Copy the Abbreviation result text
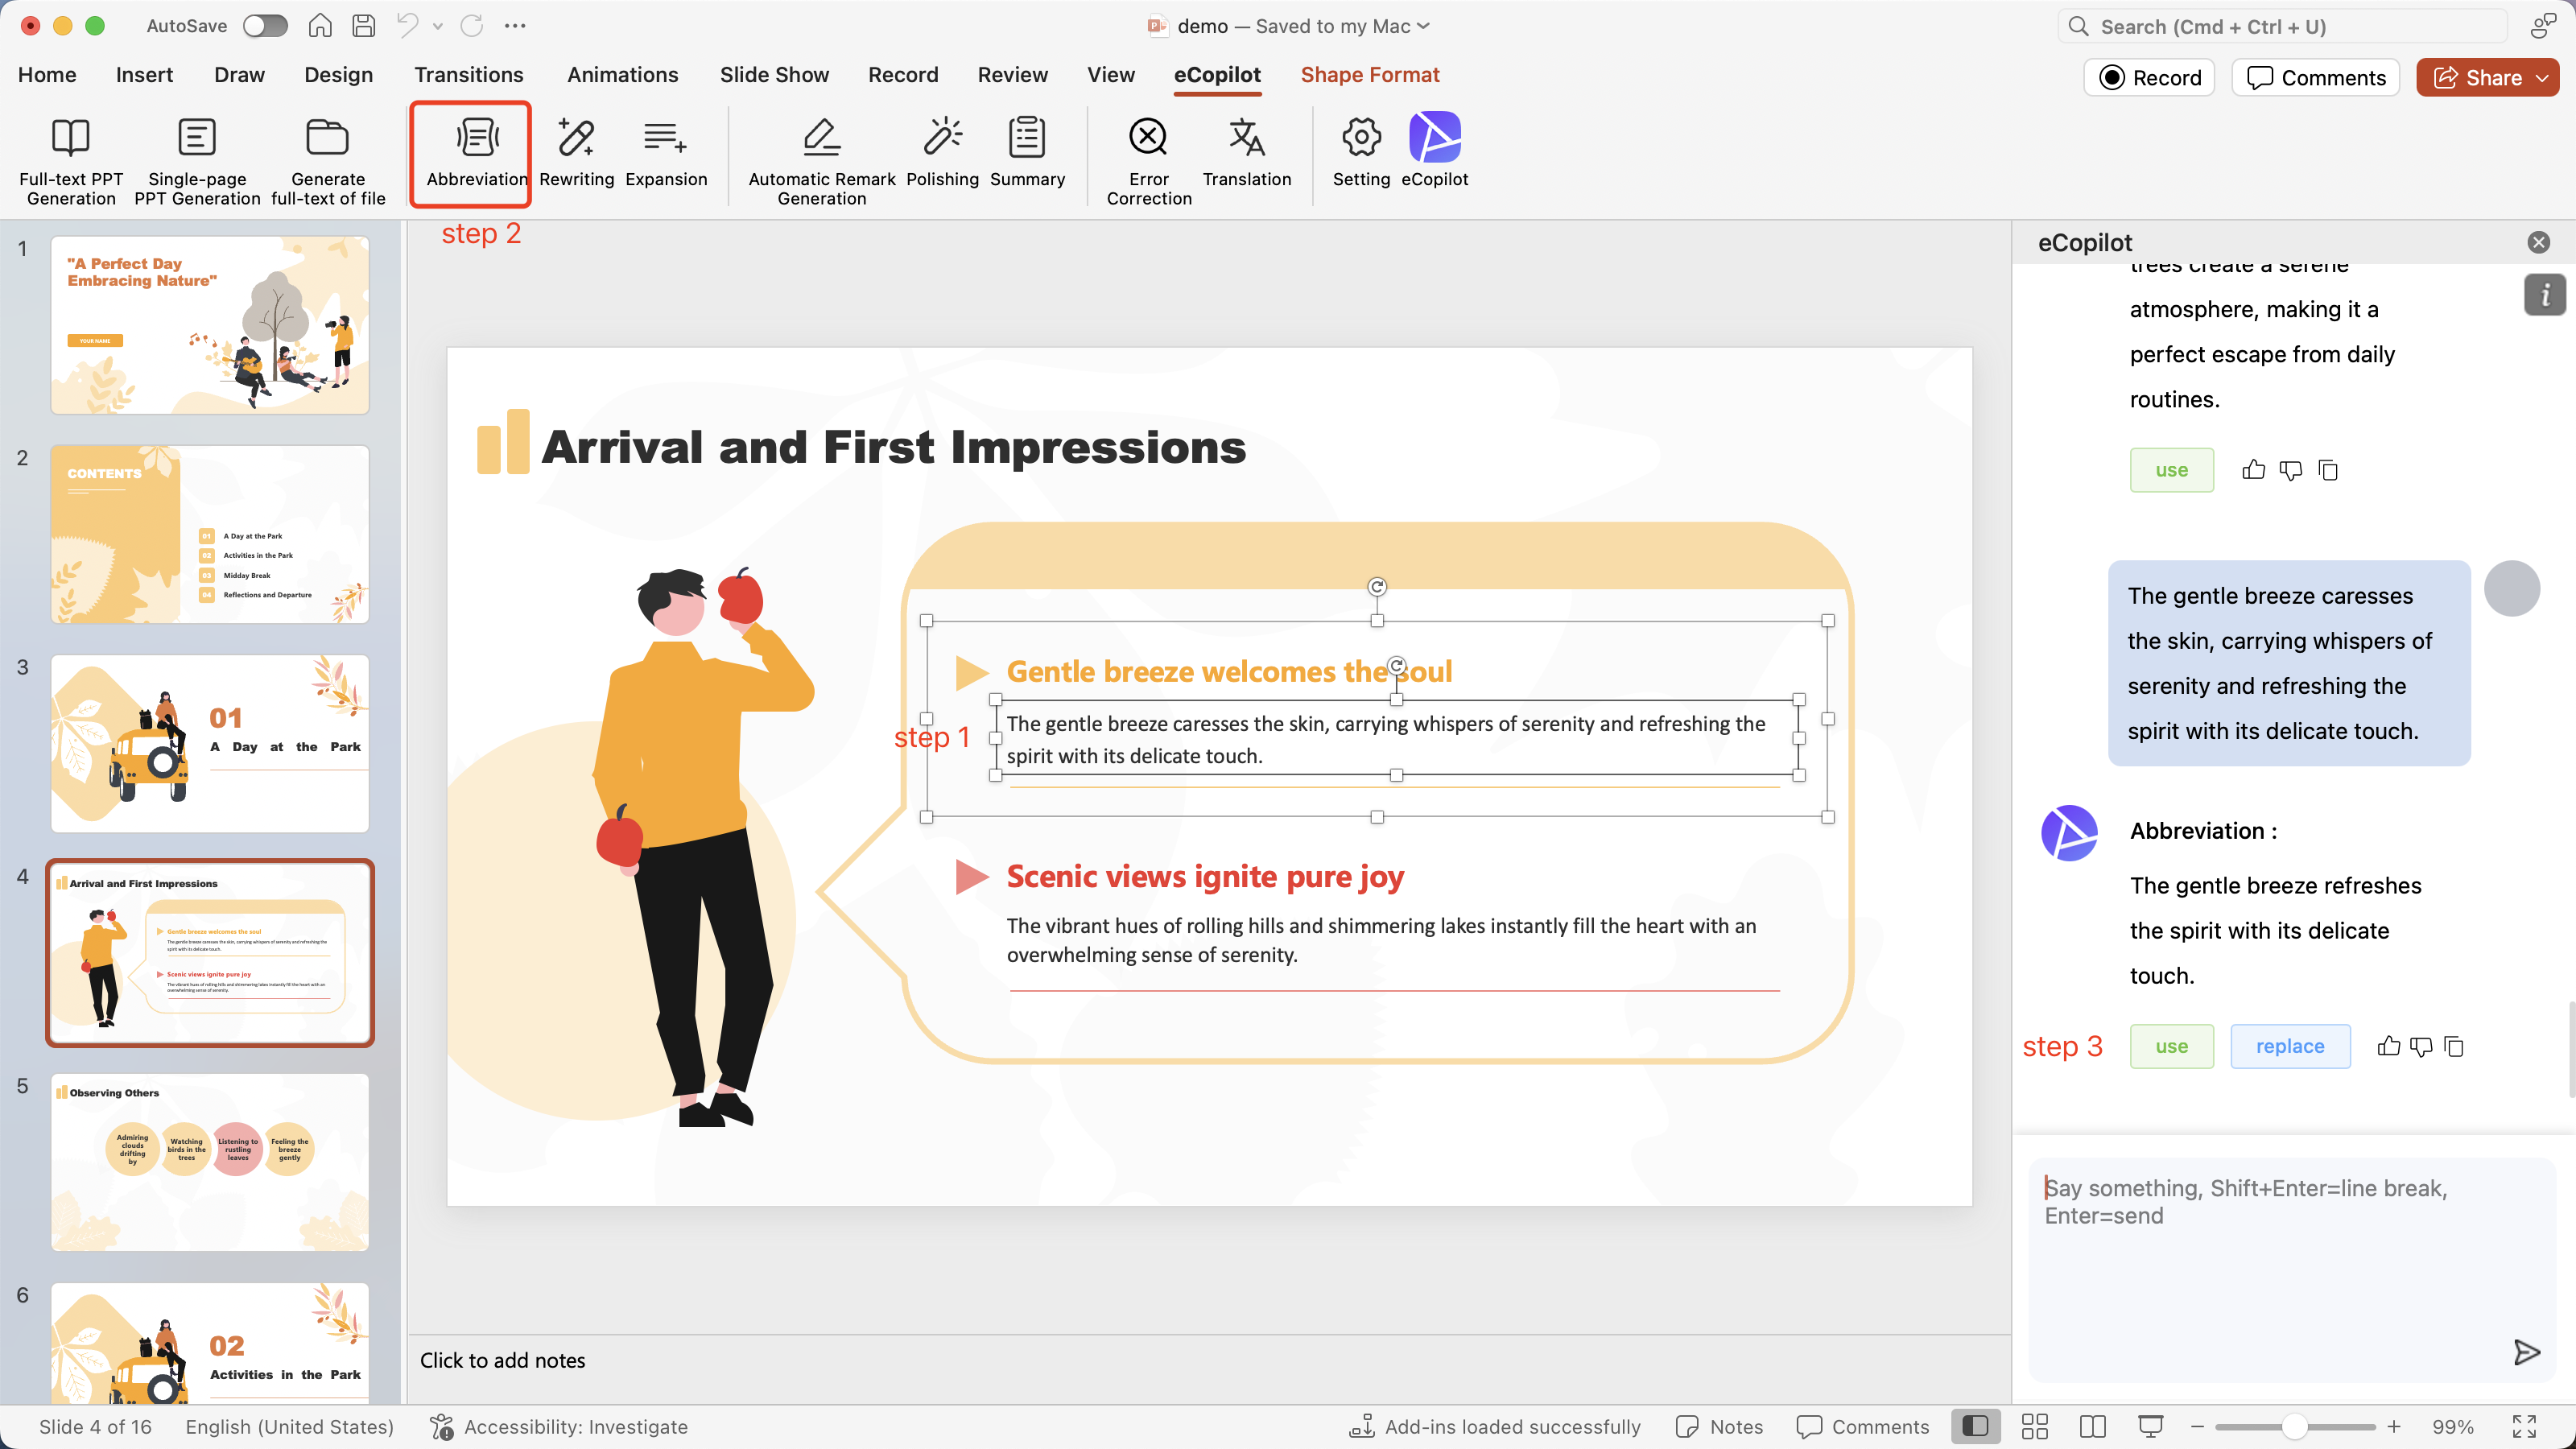 click(x=2453, y=1046)
